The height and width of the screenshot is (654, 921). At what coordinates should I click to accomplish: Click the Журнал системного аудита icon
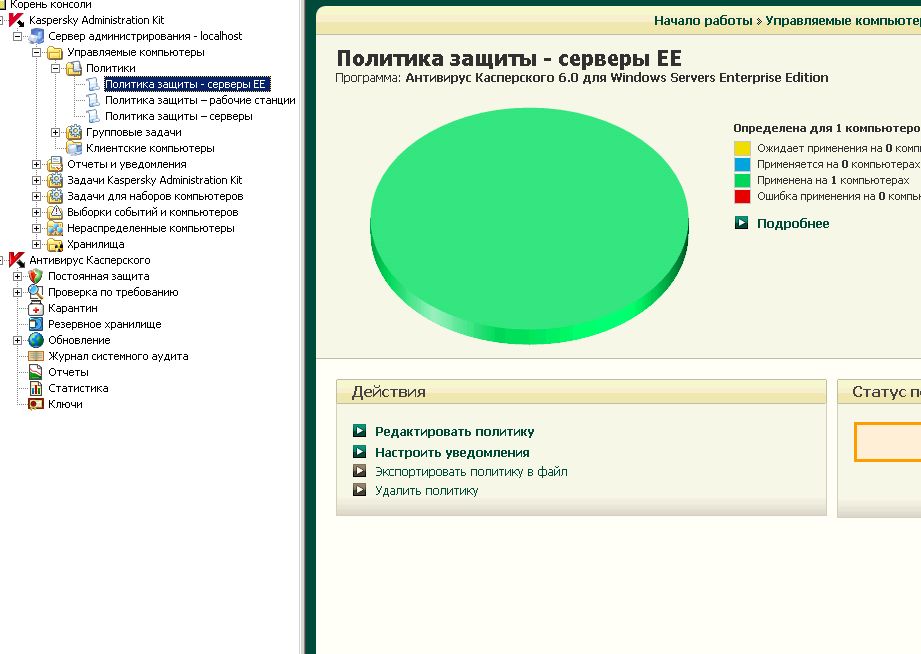(36, 356)
